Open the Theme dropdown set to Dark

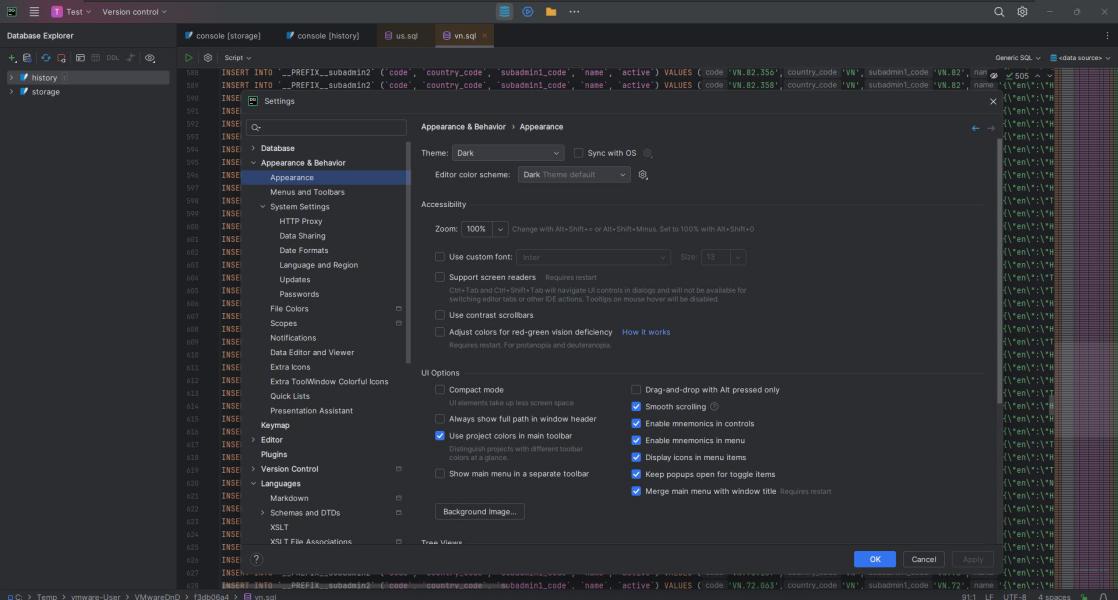(508, 153)
